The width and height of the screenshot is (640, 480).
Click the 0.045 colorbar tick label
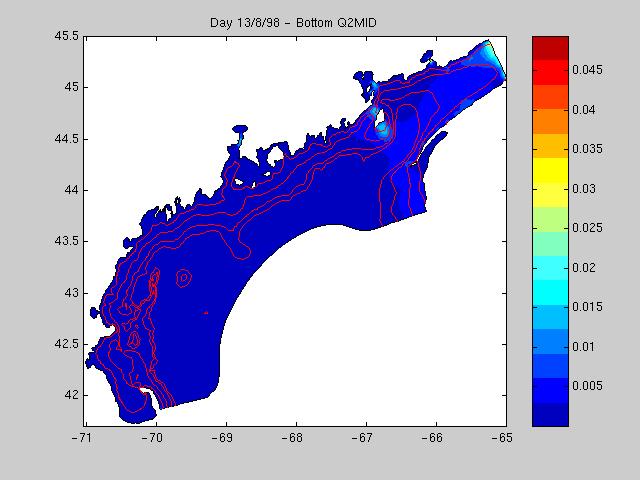tap(590, 70)
